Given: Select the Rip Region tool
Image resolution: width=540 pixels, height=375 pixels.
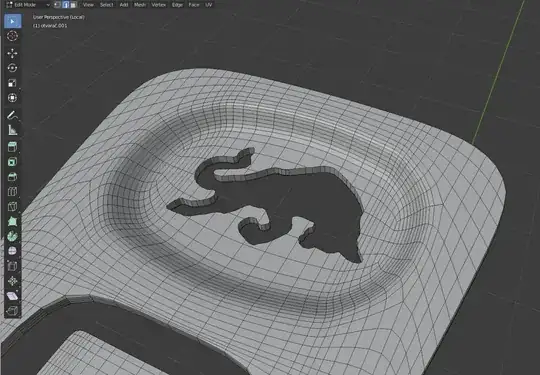Looking at the screenshot, I should click(12, 311).
